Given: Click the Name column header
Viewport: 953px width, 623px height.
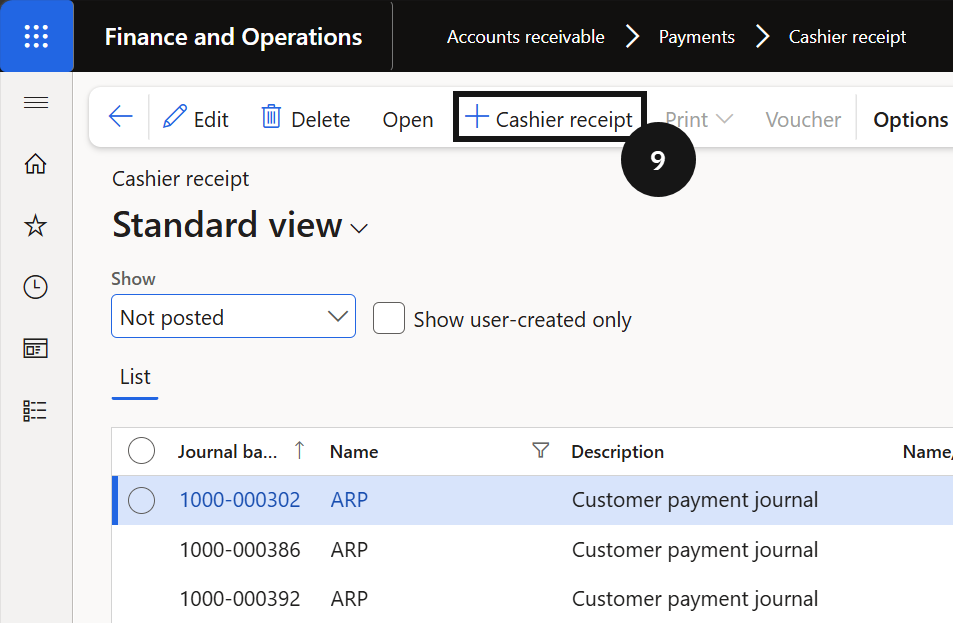Looking at the screenshot, I should click(x=354, y=452).
